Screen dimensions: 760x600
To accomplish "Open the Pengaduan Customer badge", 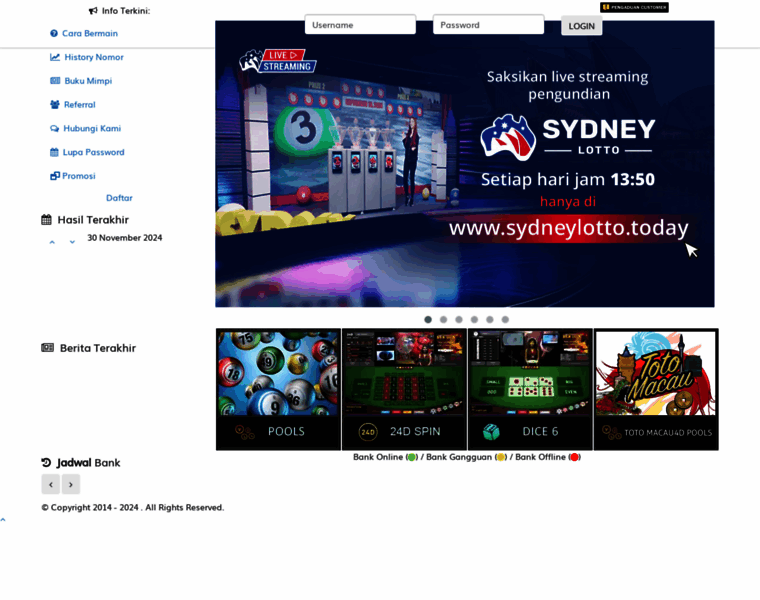I will (634, 7).
